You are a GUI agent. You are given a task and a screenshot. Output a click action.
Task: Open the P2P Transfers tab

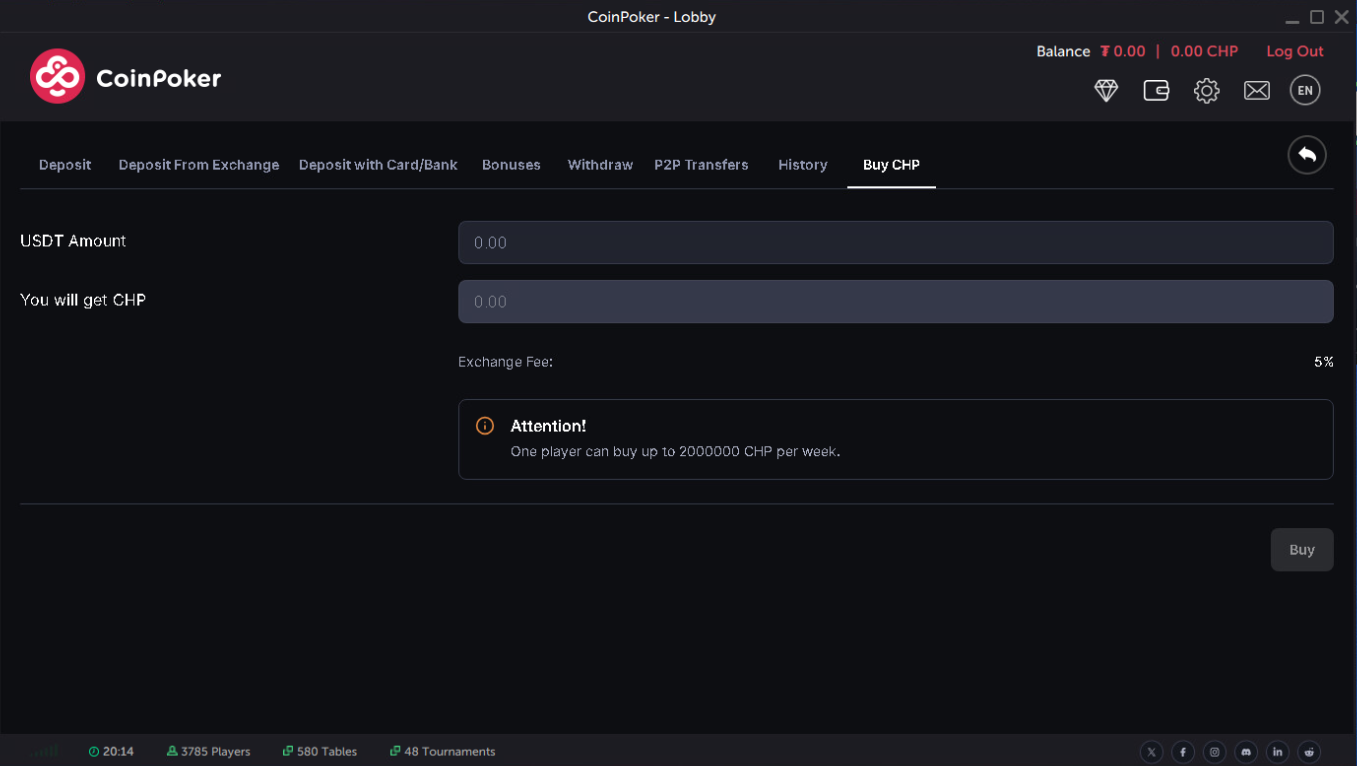point(701,165)
